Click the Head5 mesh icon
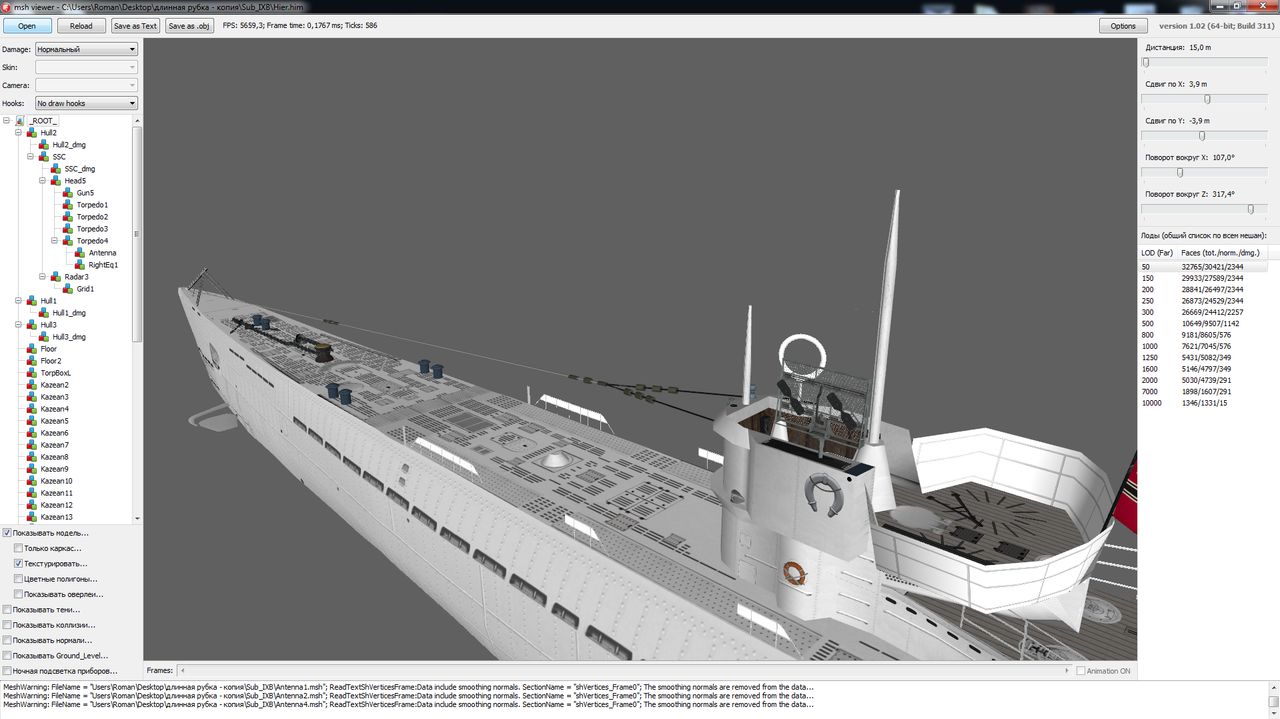Viewport: 1280px width, 719px height. (56, 181)
